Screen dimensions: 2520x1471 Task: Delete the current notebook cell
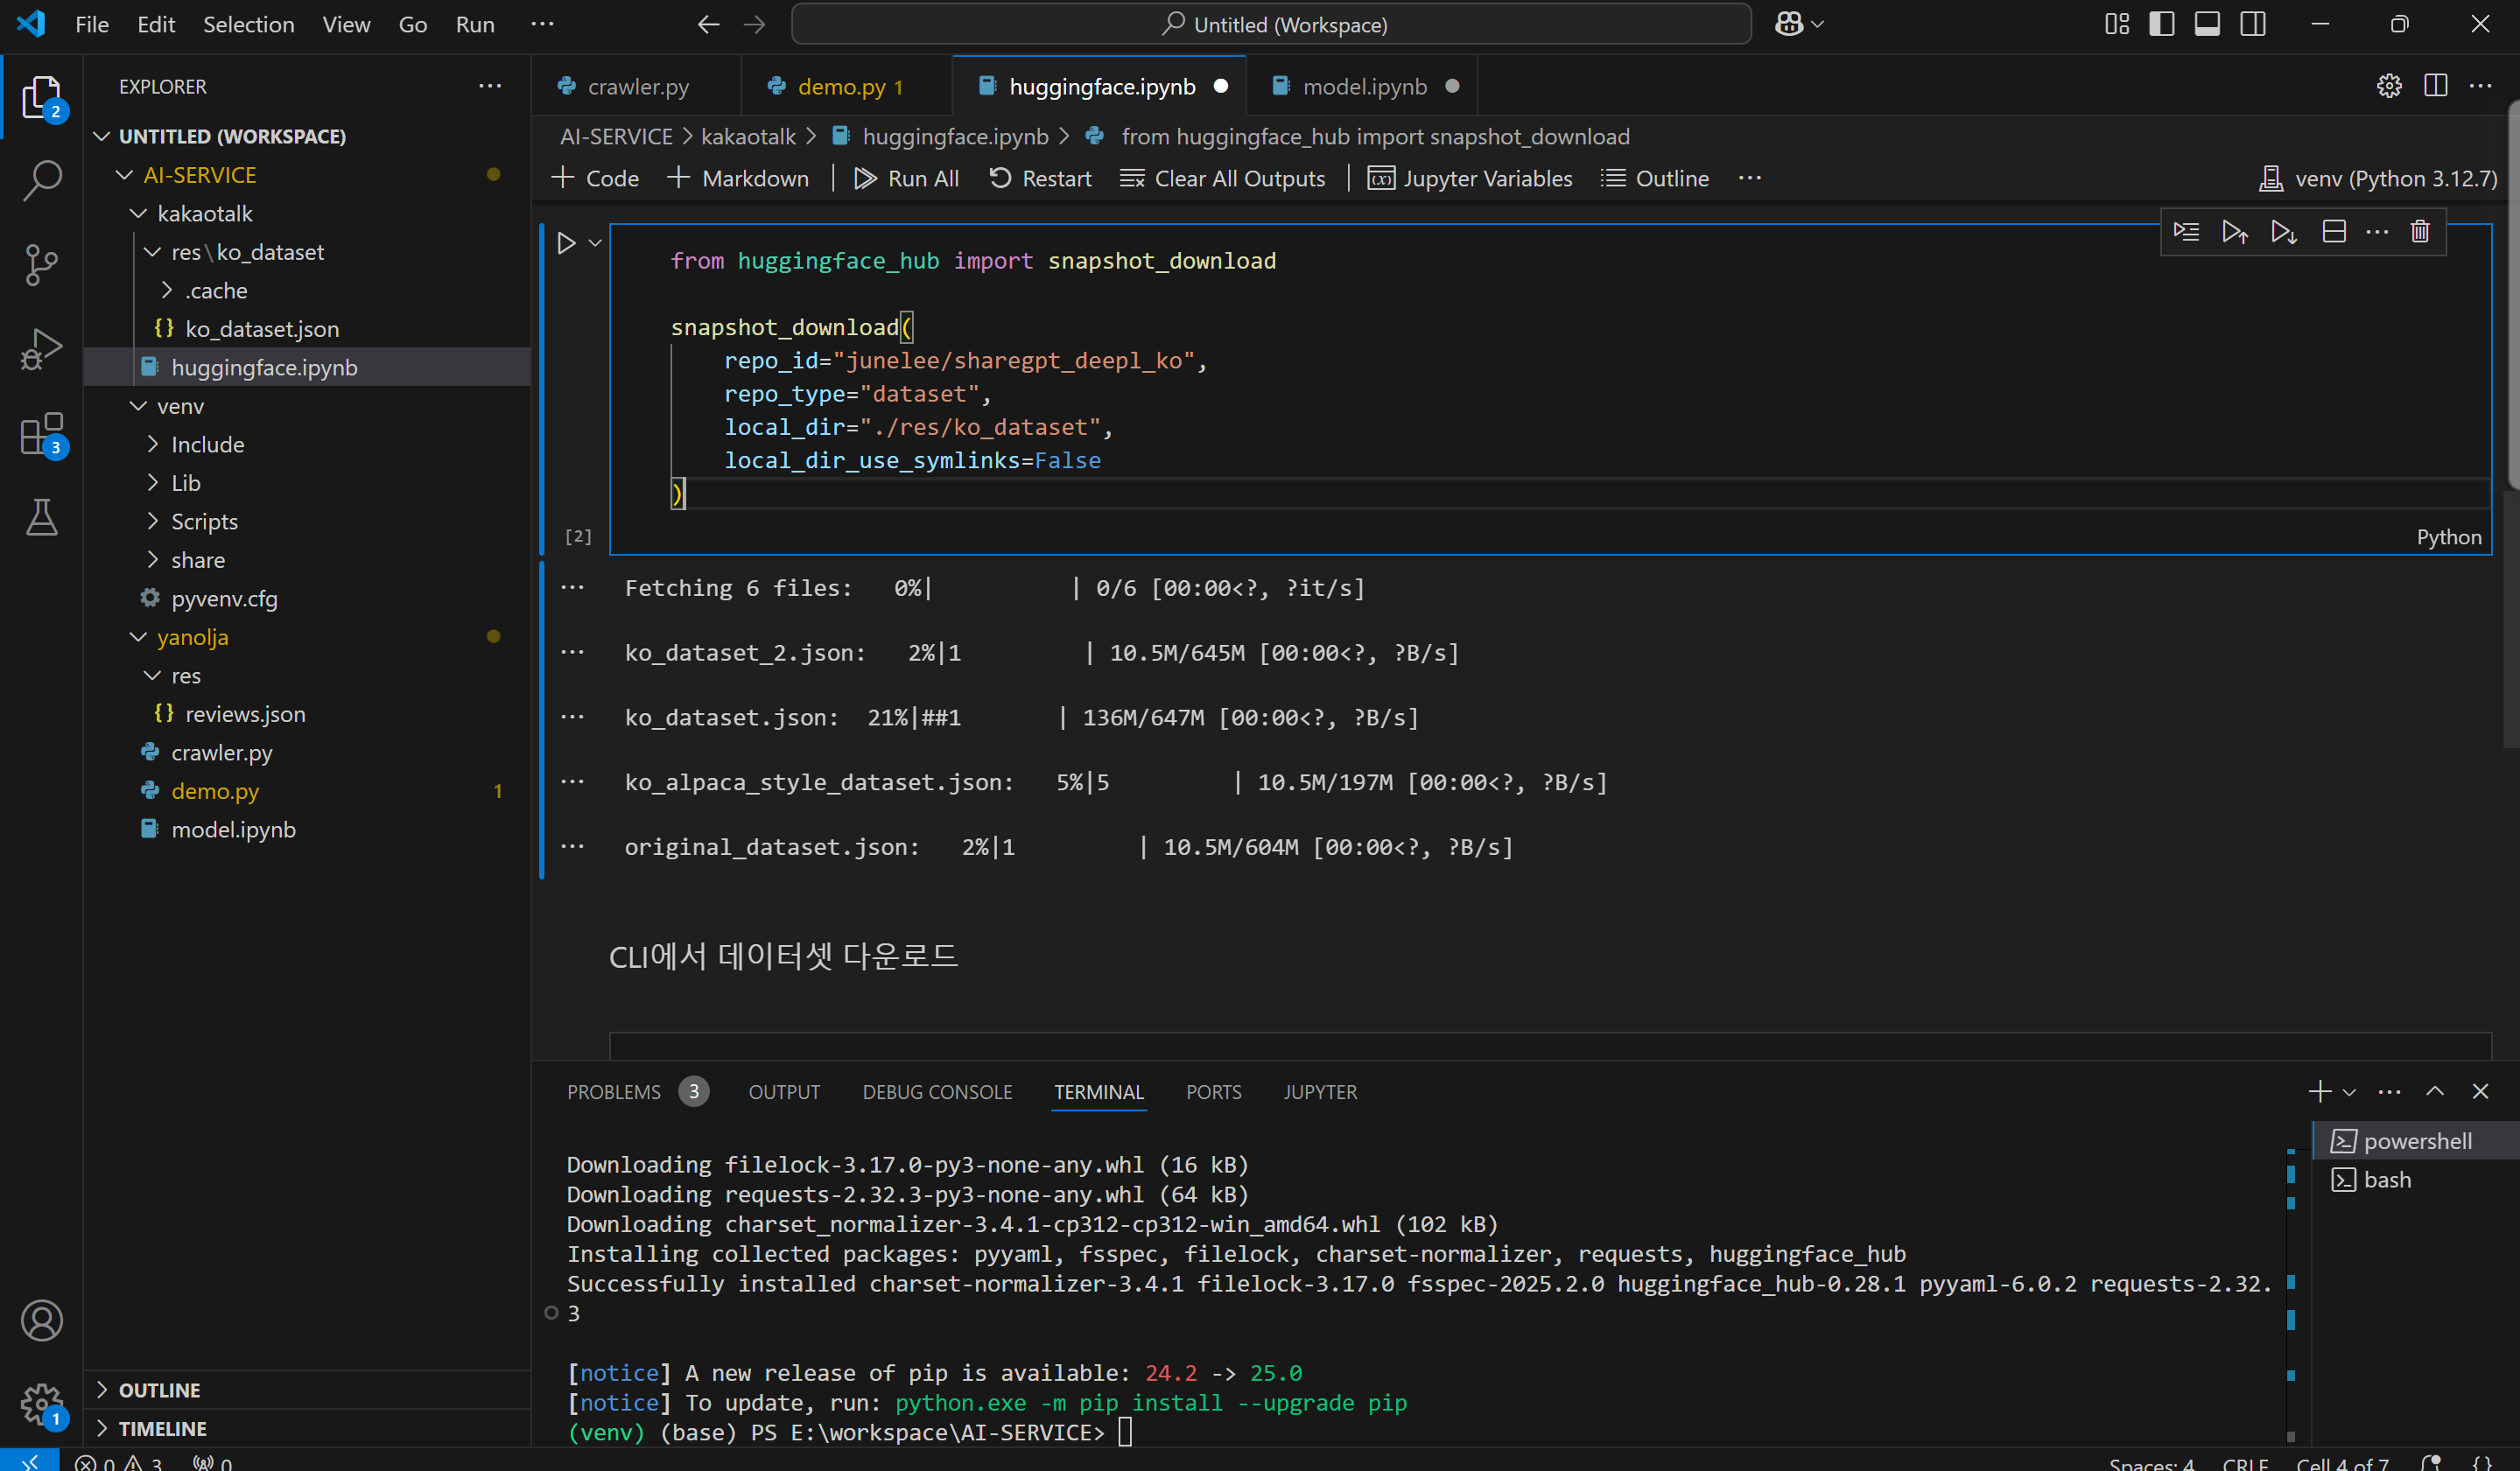click(2419, 232)
